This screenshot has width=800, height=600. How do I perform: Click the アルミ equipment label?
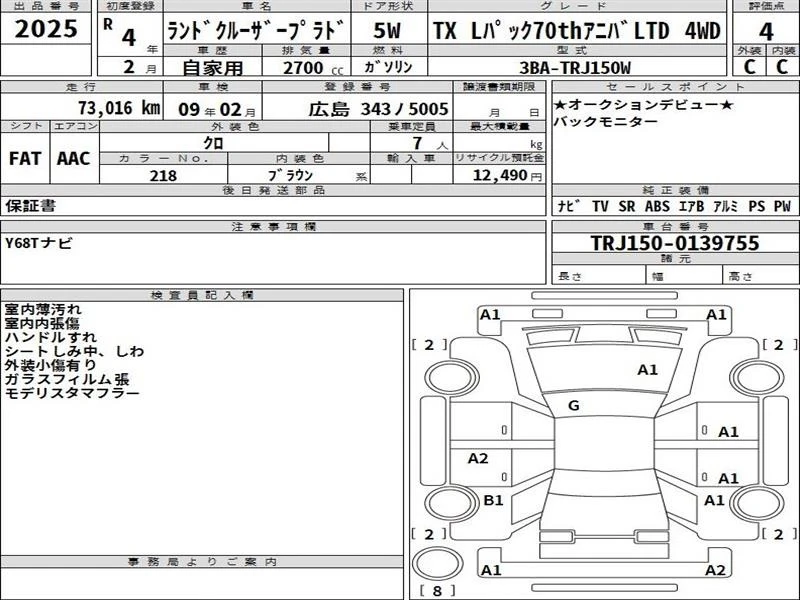[x=726, y=206]
